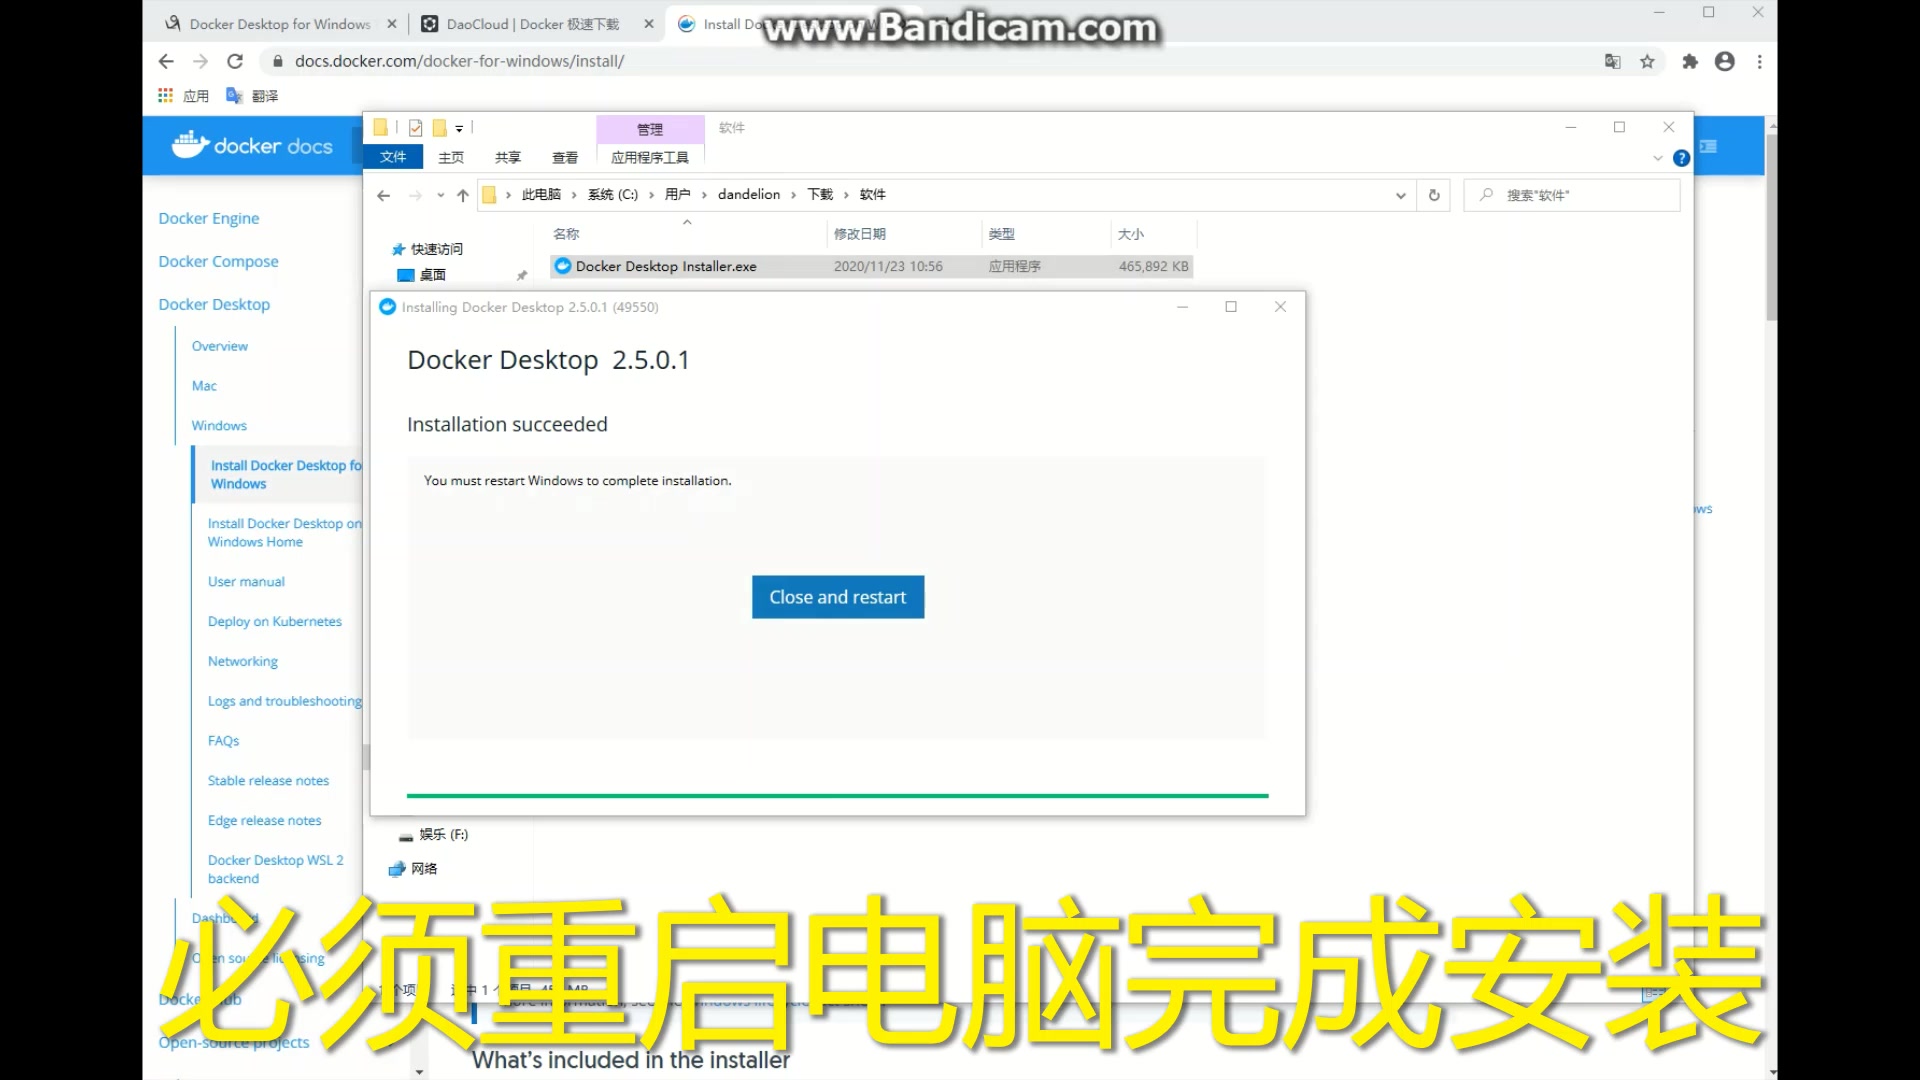Expand the Explorer ribbon chevron

click(x=1658, y=158)
